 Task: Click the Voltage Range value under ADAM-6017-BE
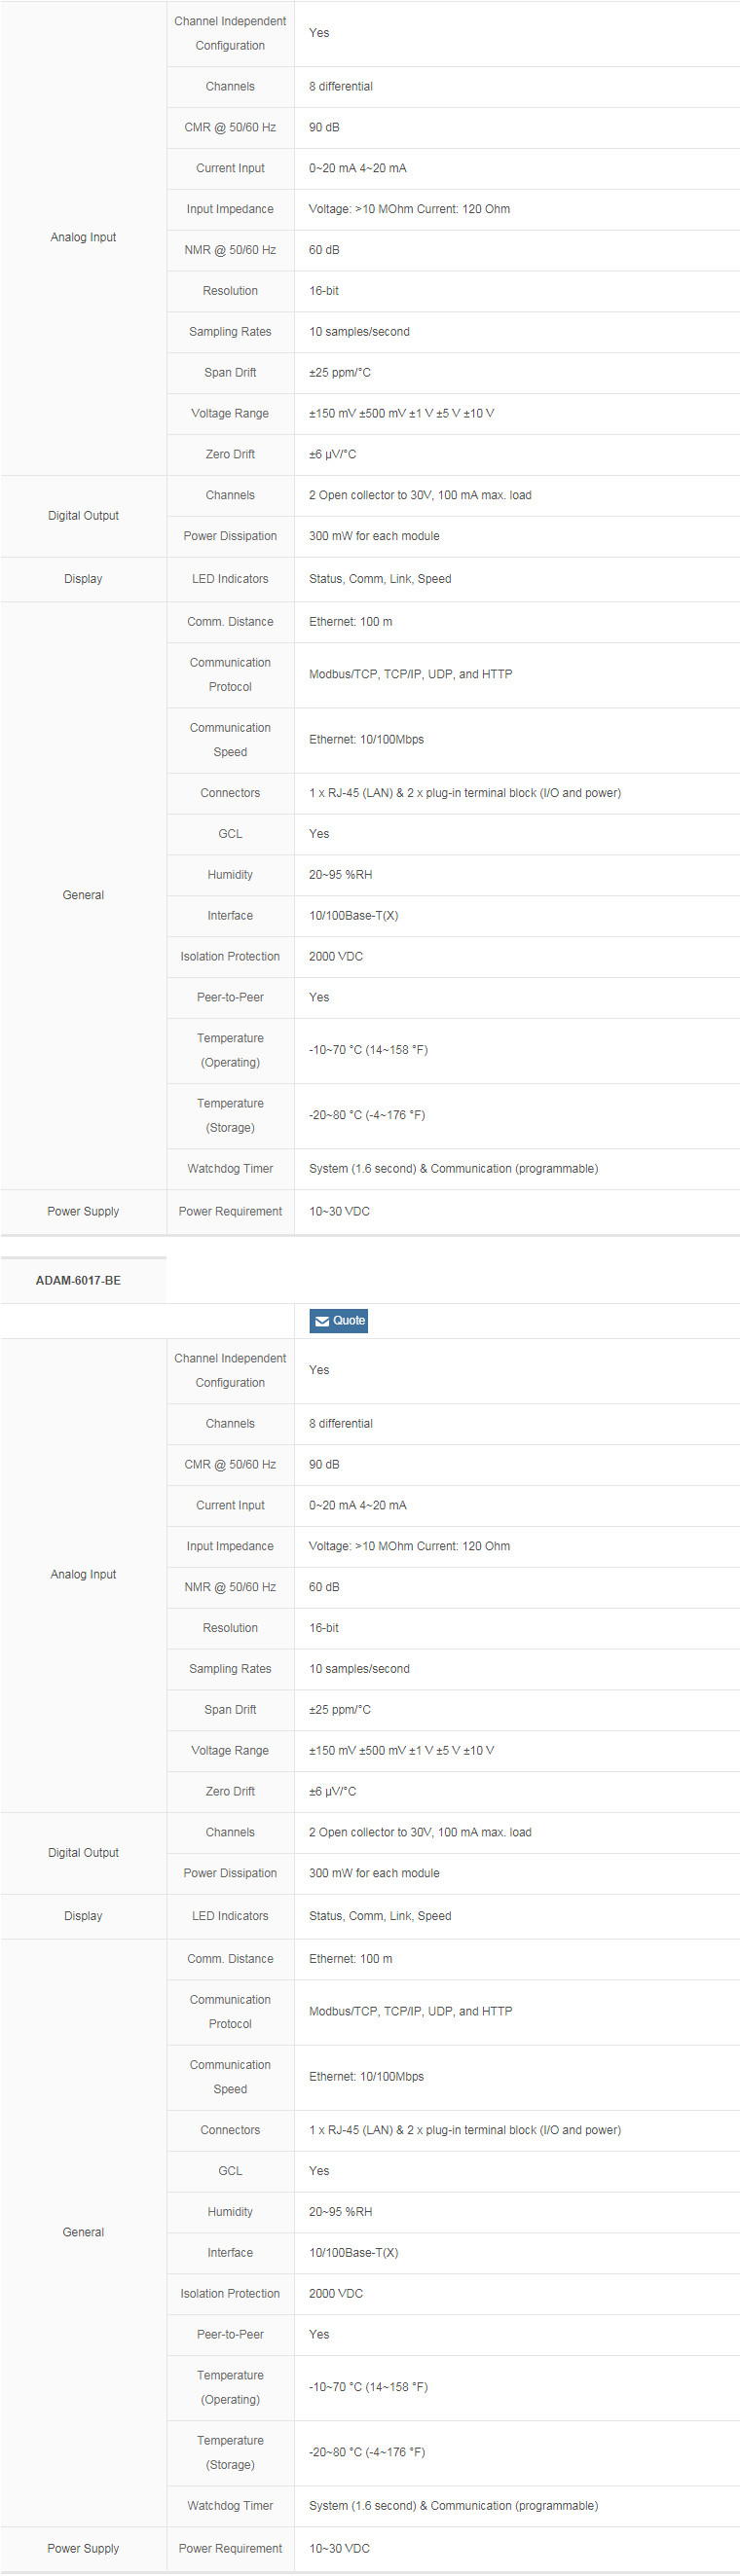[401, 1750]
